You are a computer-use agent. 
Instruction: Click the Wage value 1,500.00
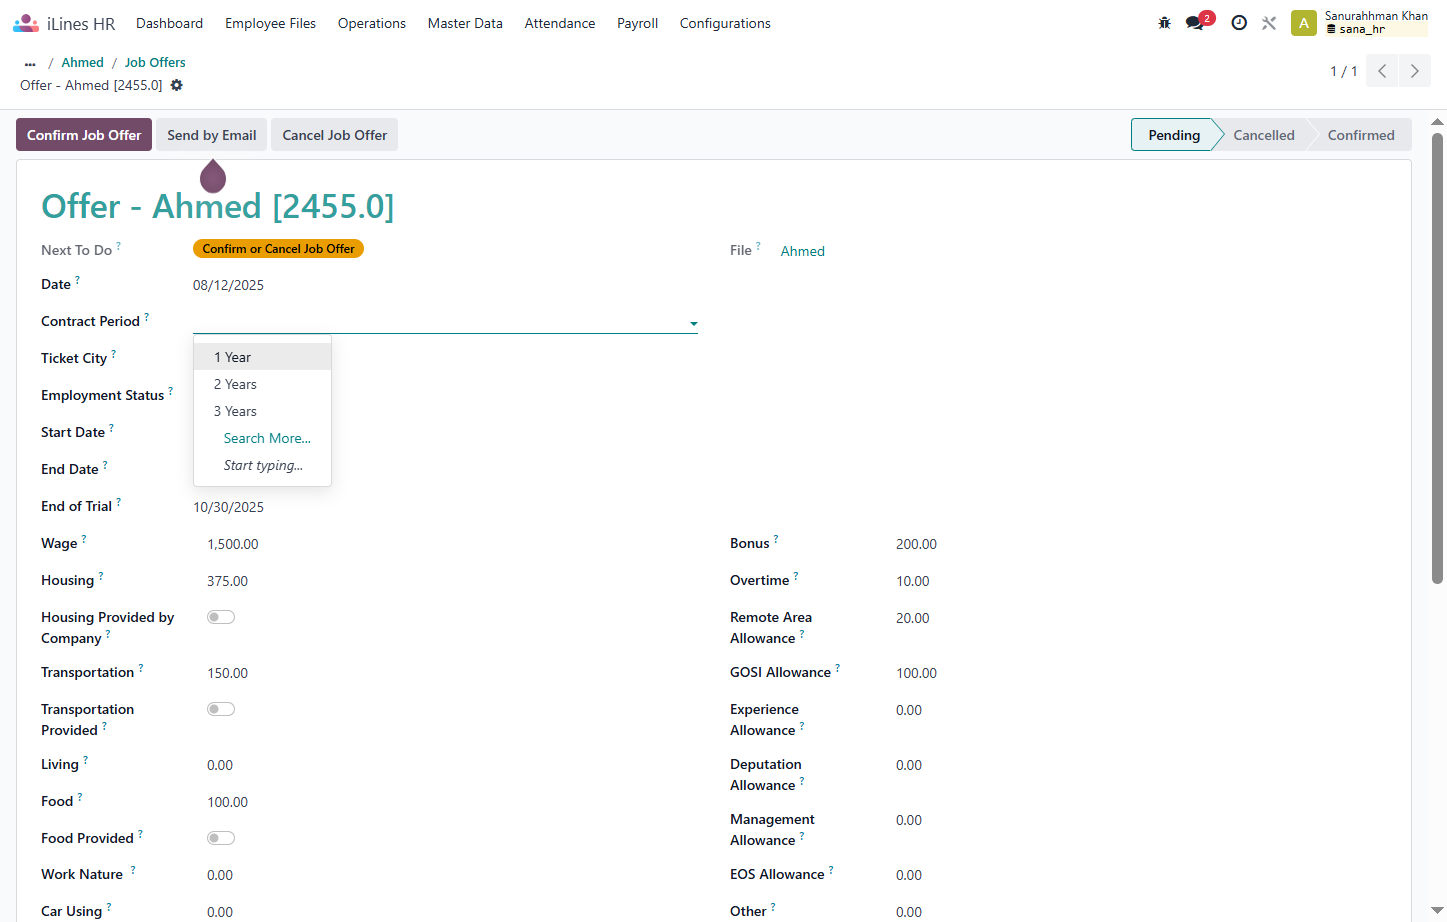233,544
